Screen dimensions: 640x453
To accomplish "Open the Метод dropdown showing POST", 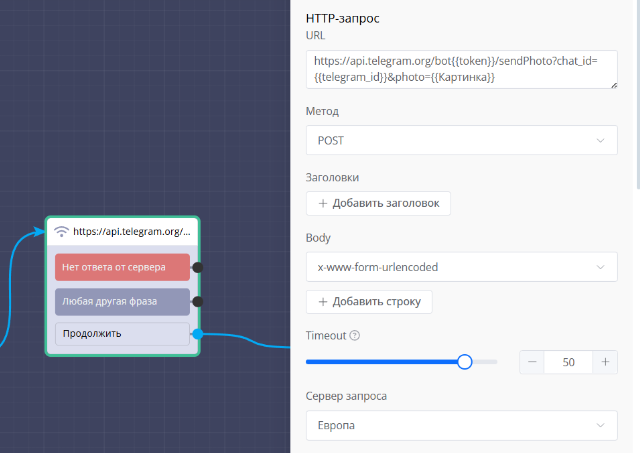I will point(461,140).
